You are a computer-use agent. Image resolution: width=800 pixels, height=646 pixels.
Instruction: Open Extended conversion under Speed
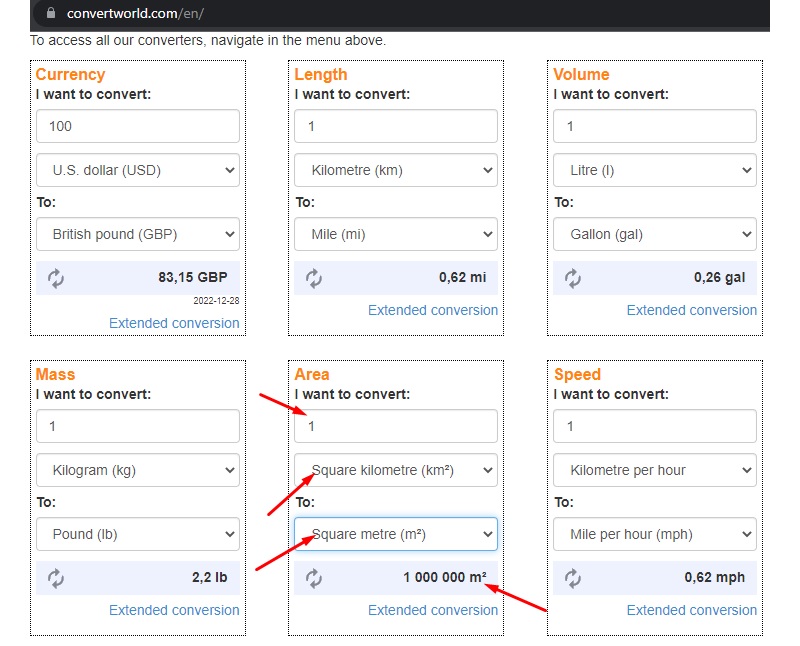691,610
